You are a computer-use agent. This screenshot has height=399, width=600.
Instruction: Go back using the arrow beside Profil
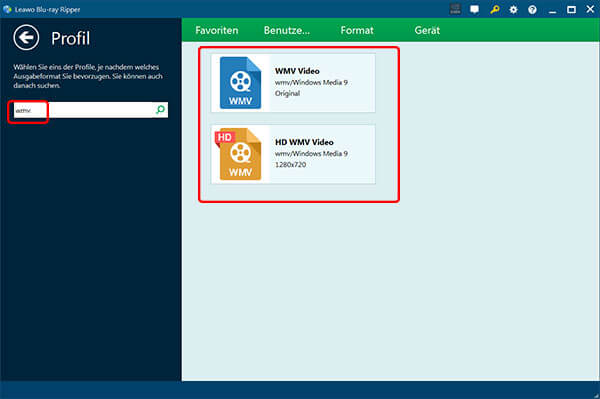coord(26,37)
